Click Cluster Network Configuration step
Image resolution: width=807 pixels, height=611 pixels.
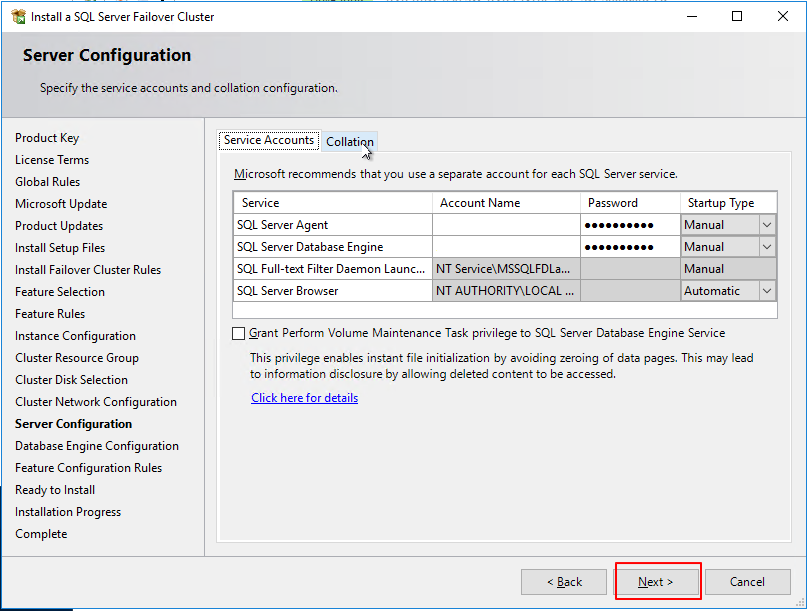pyautogui.click(x=96, y=402)
